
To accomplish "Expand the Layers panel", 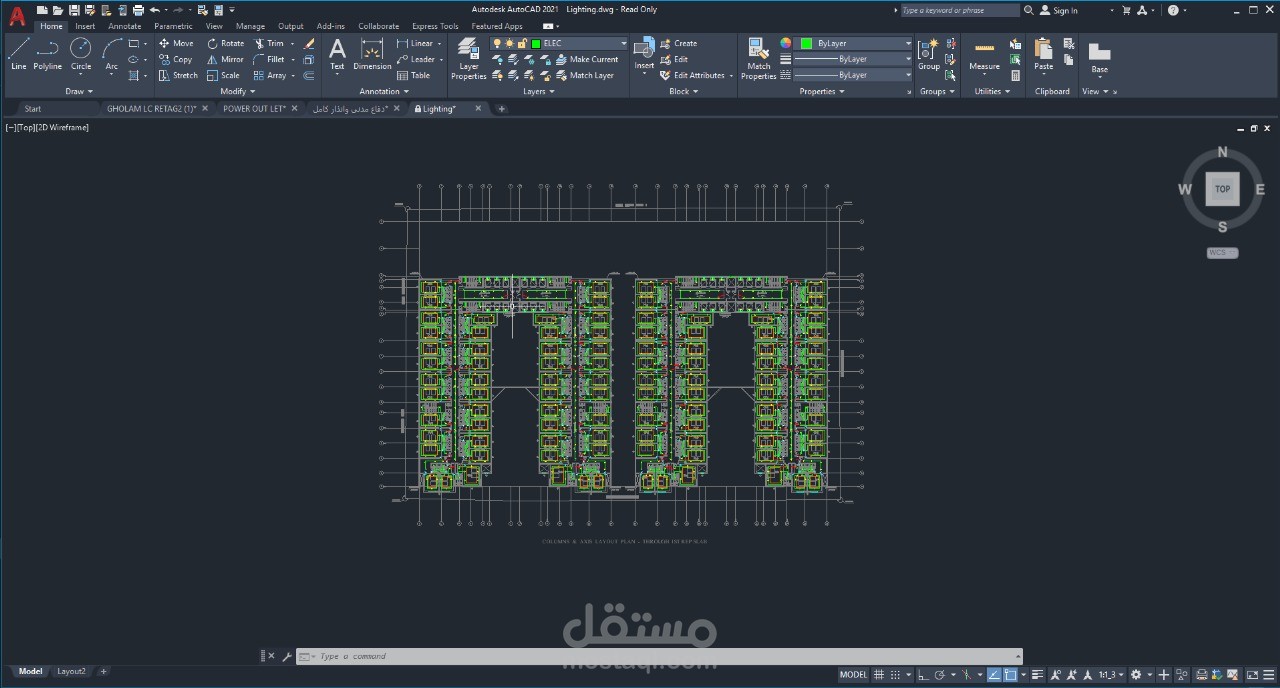I will pos(538,91).
